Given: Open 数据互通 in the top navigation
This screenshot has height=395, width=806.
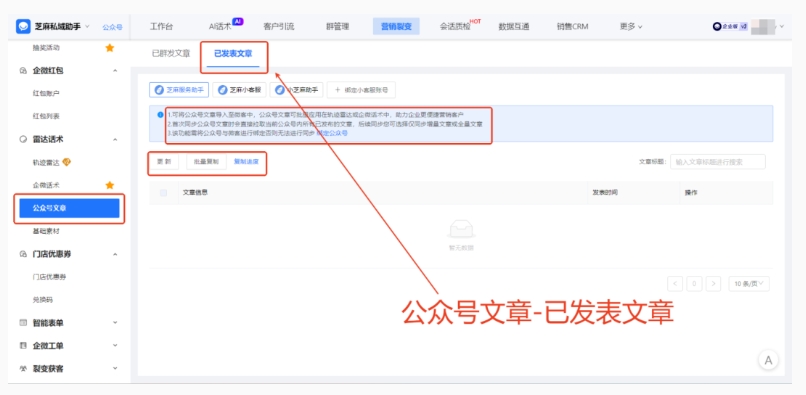Looking at the screenshot, I should point(514,27).
